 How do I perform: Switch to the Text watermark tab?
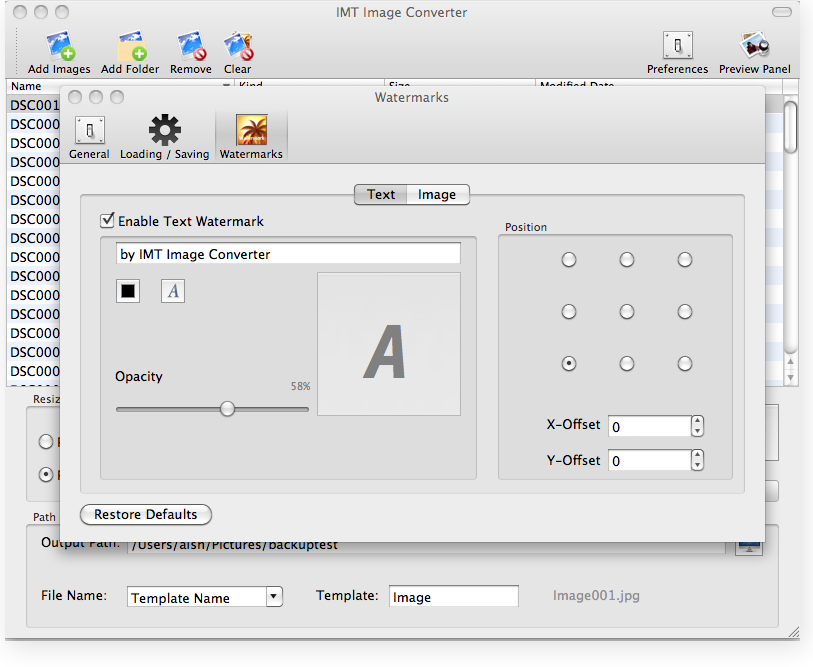click(381, 194)
